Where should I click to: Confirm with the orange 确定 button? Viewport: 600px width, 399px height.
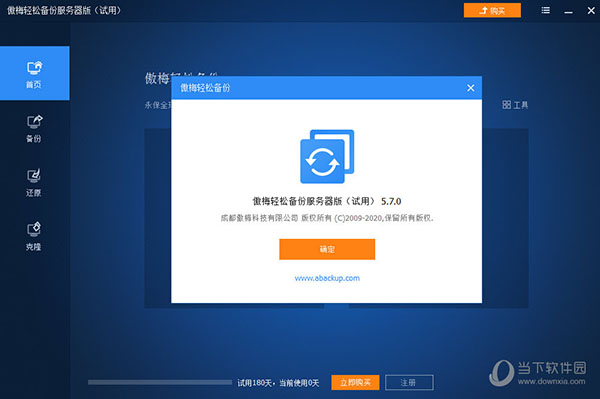tap(327, 249)
